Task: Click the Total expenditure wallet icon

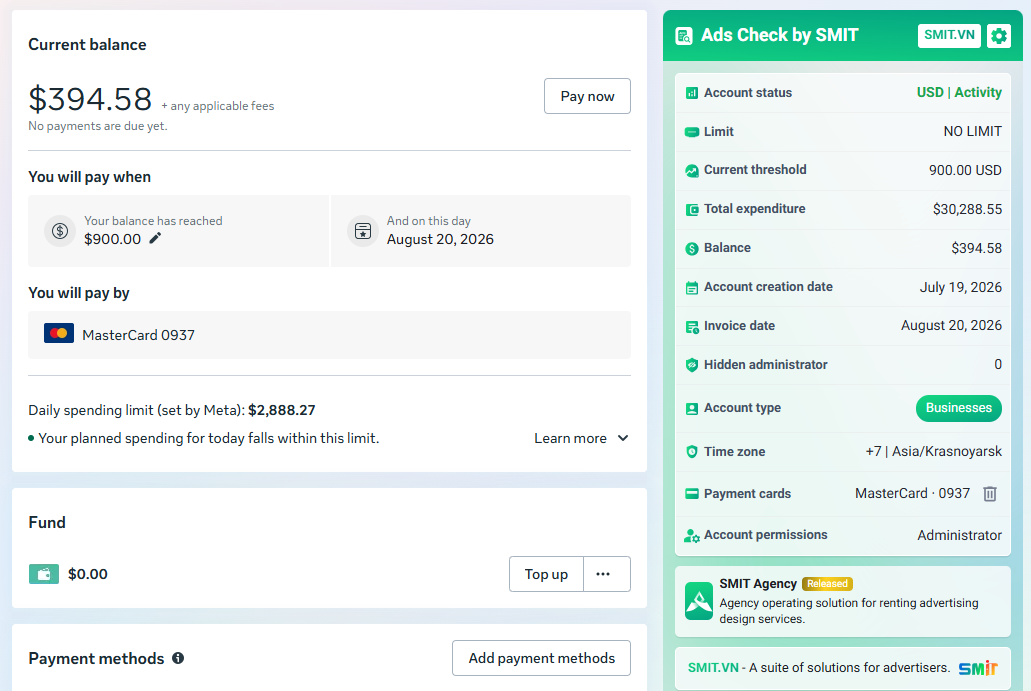Action: point(692,210)
